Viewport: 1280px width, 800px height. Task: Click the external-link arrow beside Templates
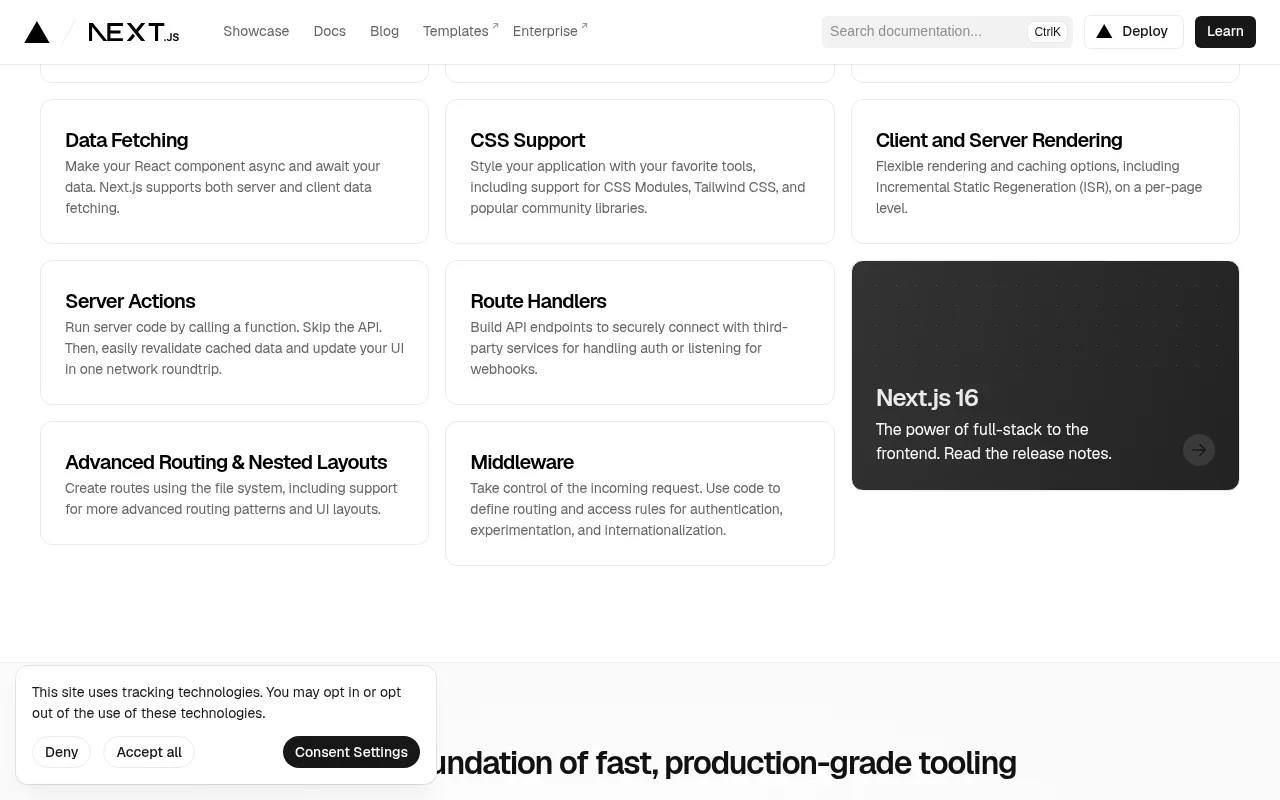pos(495,26)
